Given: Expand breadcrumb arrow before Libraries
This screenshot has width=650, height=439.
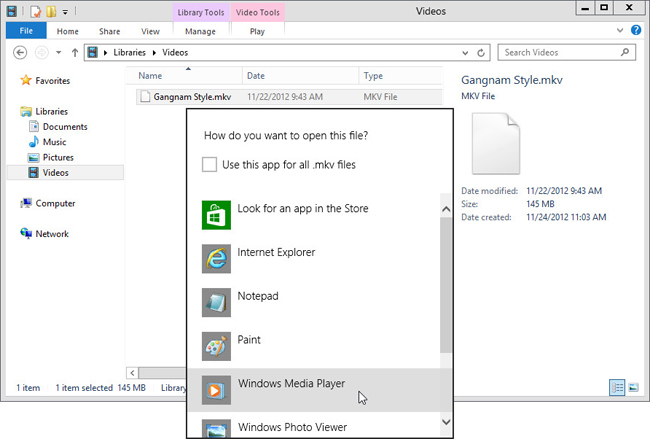Looking at the screenshot, I should [x=105, y=53].
